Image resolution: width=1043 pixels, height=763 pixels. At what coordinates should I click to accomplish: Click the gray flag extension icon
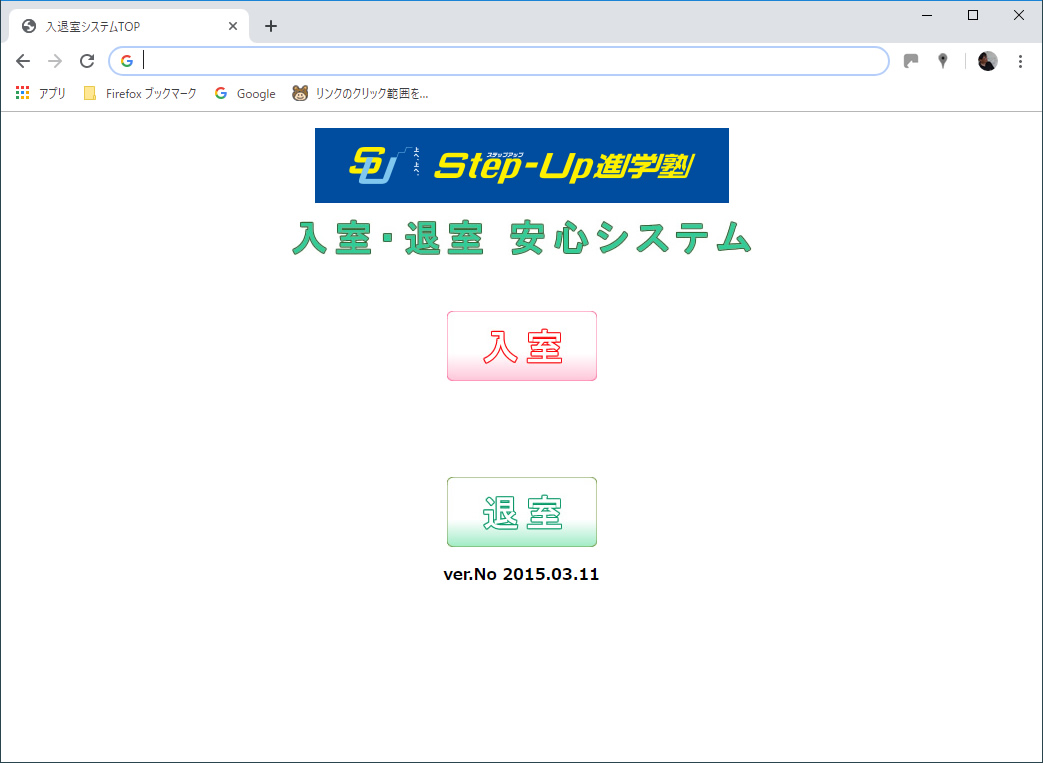tap(910, 61)
